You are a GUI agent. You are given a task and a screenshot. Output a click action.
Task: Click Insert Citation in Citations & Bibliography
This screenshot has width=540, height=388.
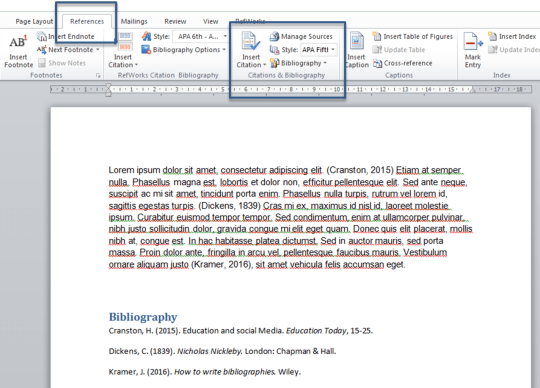[x=251, y=50]
